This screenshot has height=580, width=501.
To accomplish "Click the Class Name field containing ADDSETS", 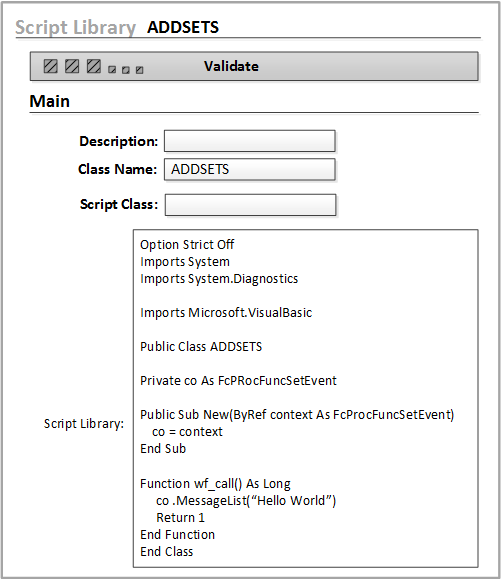I will point(250,169).
